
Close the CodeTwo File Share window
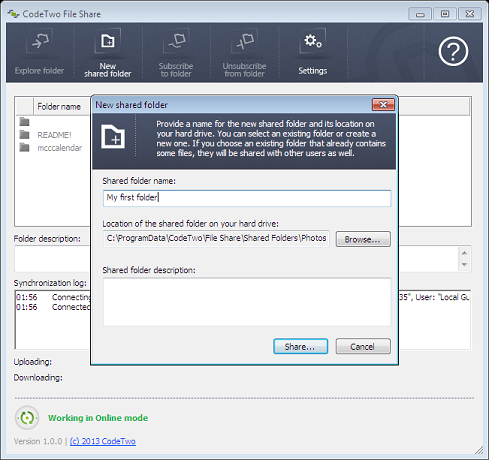(470, 14)
